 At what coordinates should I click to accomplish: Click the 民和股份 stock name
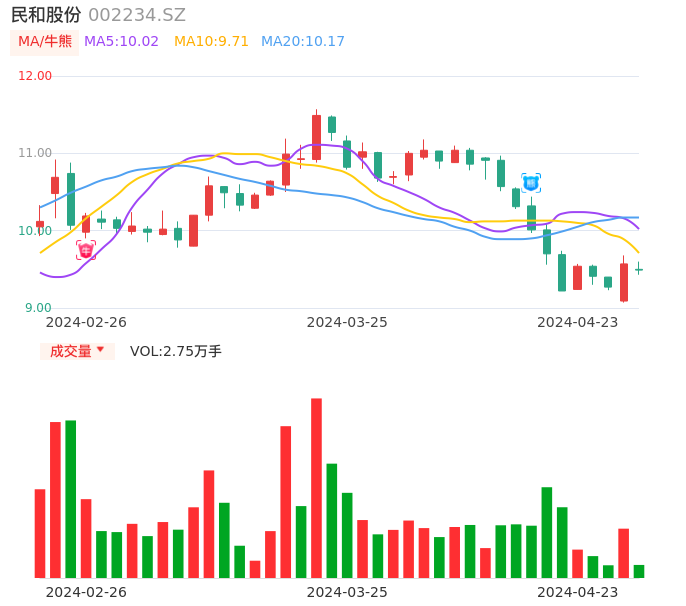tap(46, 15)
